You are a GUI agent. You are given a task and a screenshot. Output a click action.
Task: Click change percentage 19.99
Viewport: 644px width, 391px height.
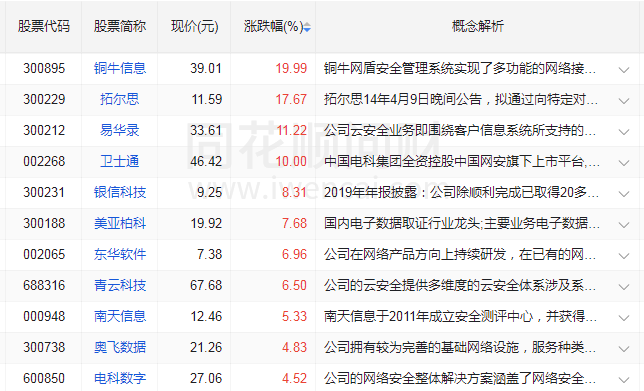[291, 68]
